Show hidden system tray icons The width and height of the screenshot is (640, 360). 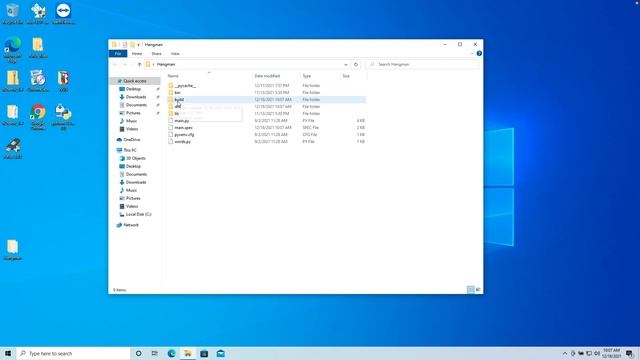click(565, 353)
